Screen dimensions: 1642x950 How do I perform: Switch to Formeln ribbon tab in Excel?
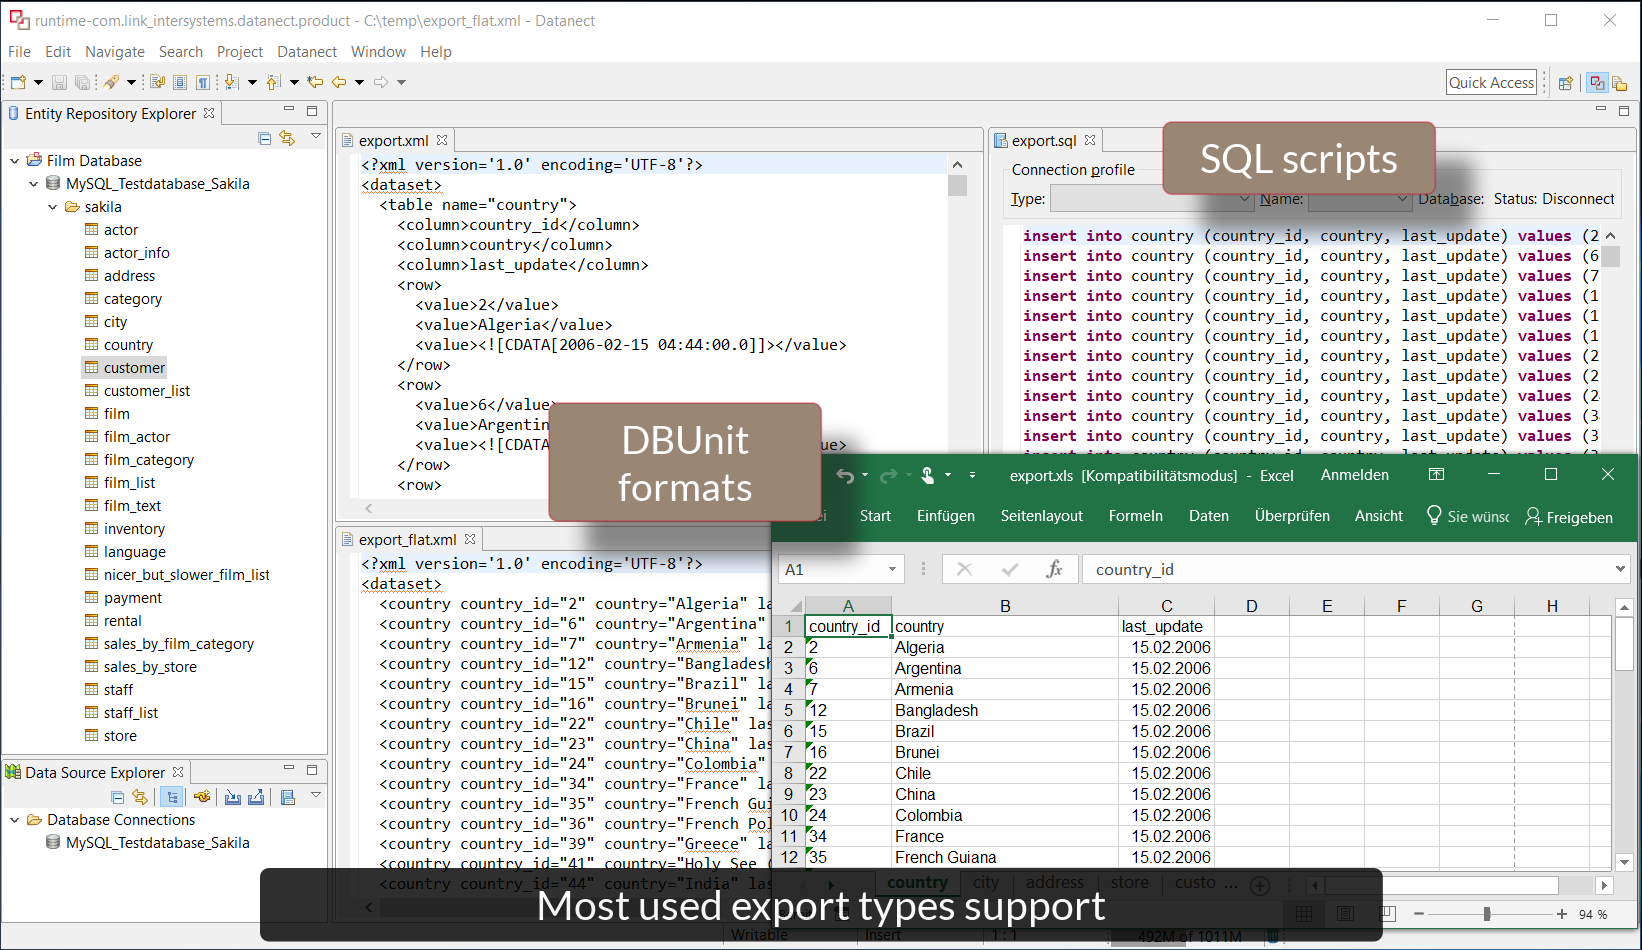click(1135, 516)
